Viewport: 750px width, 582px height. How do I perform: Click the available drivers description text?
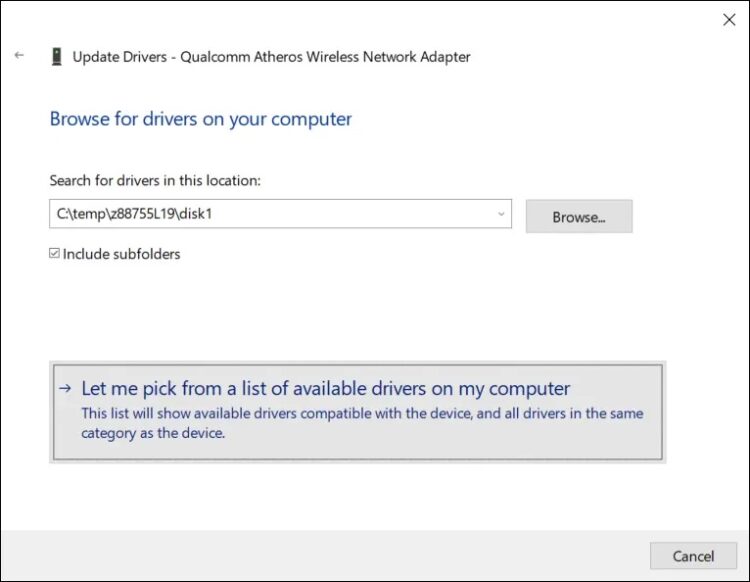[362, 423]
